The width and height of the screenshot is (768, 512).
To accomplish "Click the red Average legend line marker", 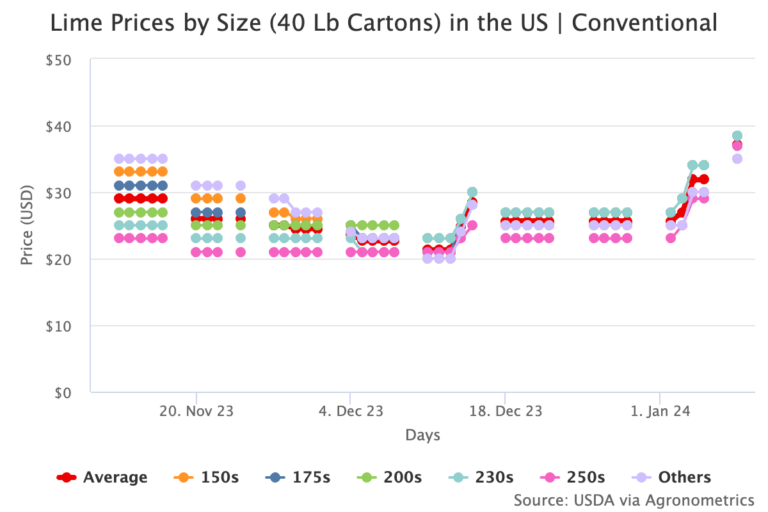I will click(x=67, y=478).
